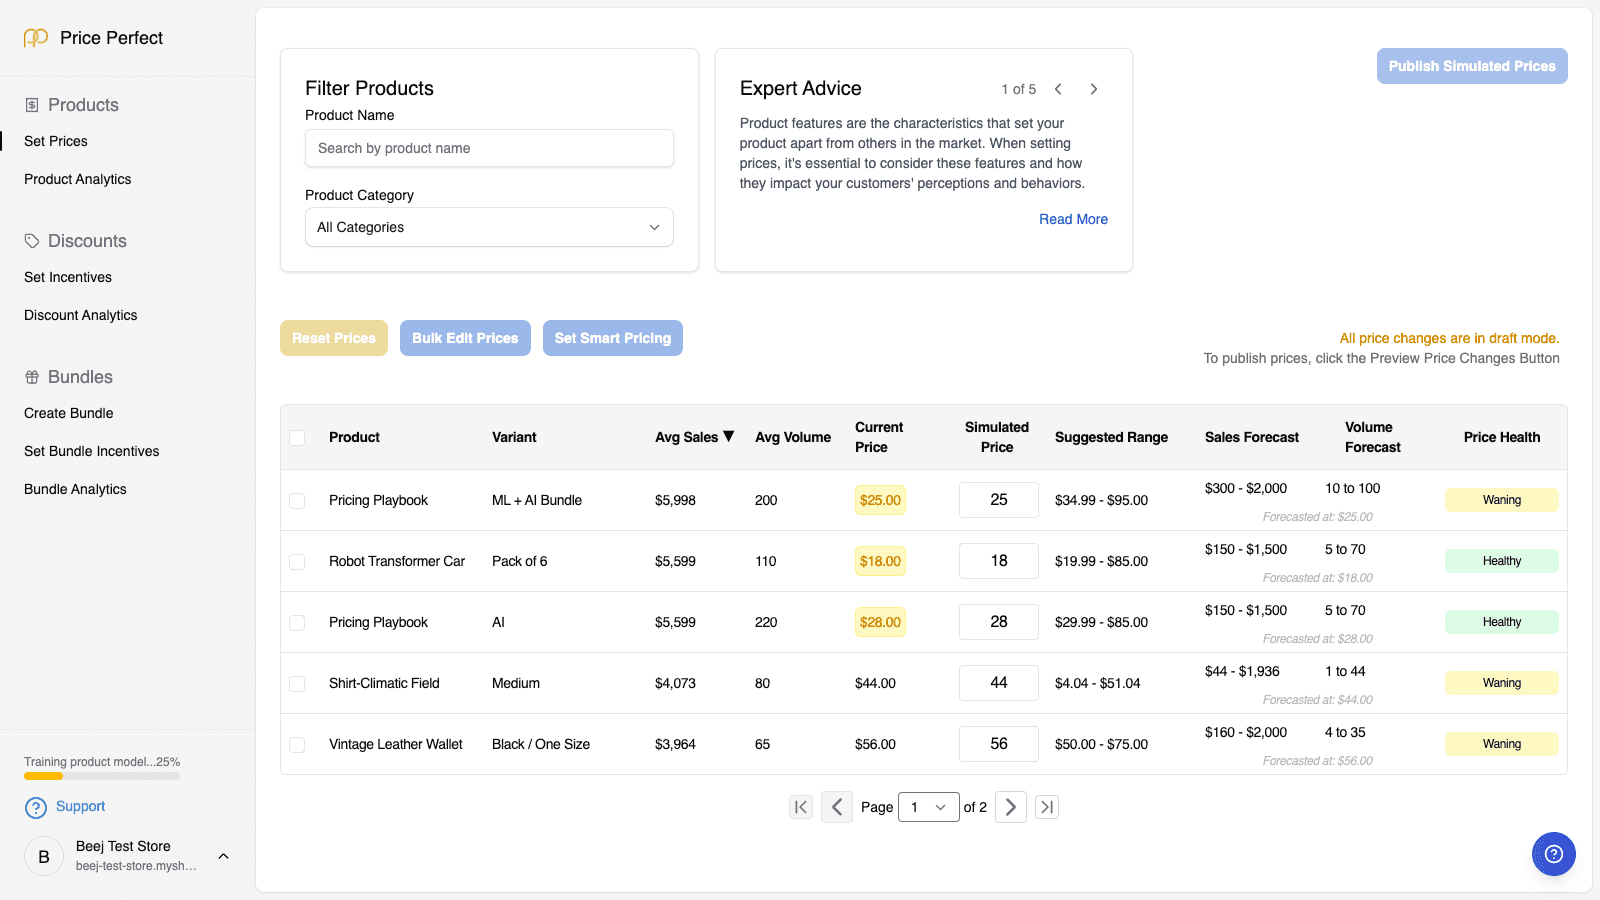This screenshot has height=900, width=1600.
Task: Open the floating help button bottom right
Action: [x=1553, y=854]
